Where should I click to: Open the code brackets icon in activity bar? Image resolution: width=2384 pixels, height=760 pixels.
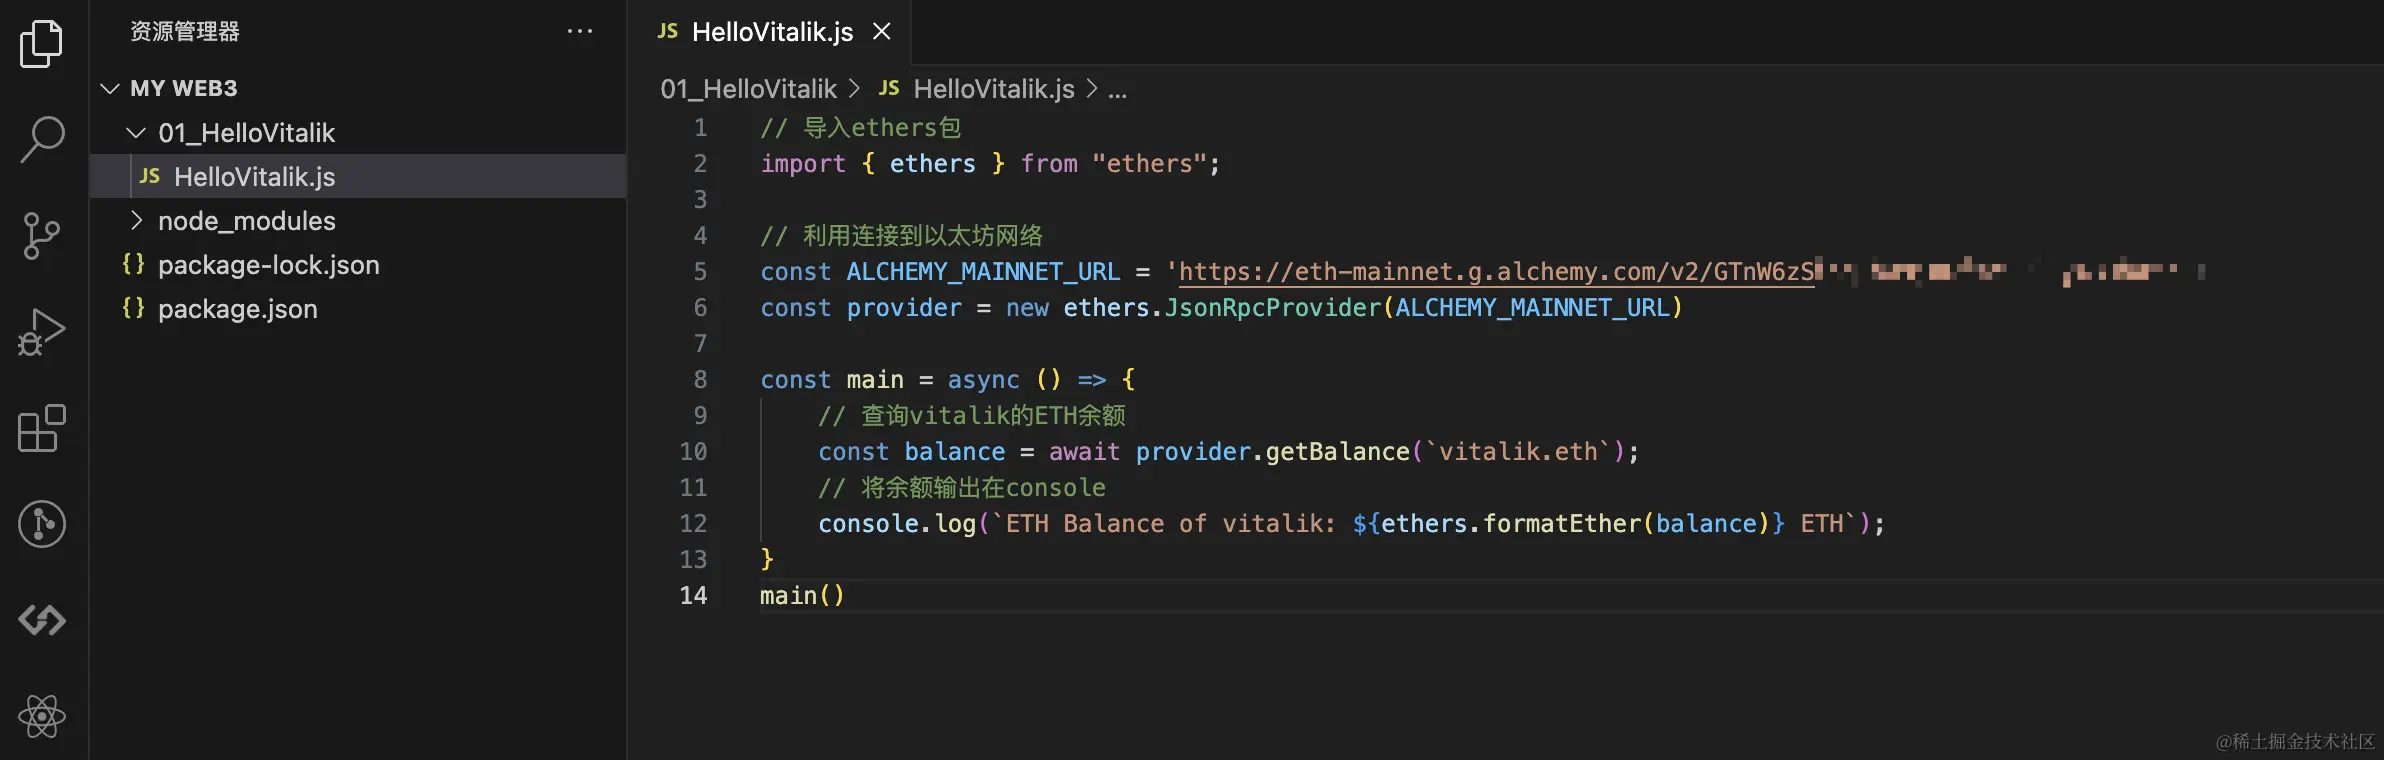[42, 620]
